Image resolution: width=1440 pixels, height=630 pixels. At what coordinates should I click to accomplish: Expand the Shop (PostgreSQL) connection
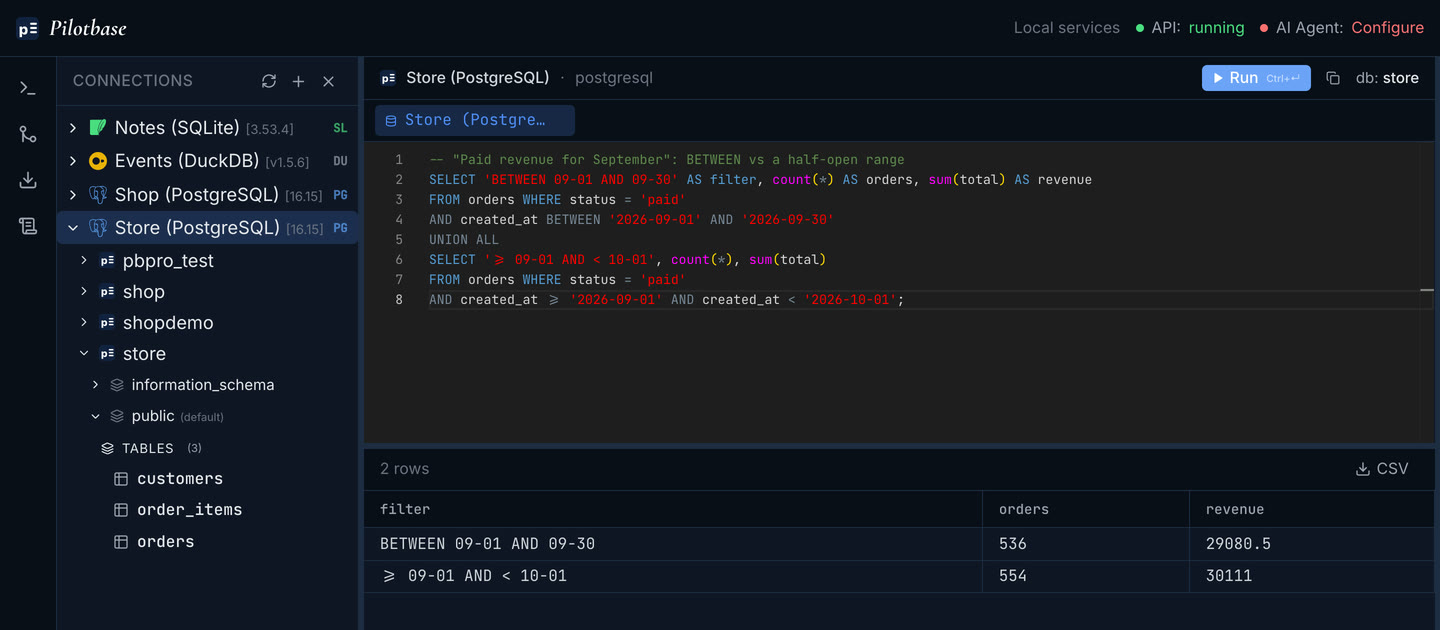[73, 195]
